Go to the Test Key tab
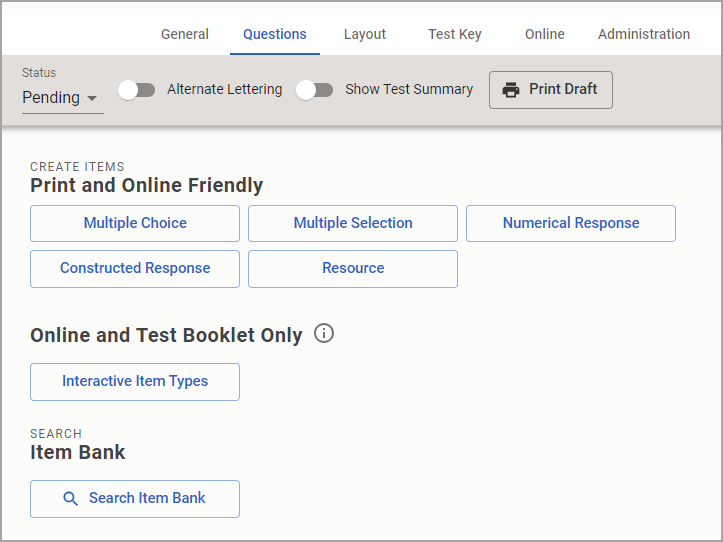723x542 pixels. point(455,34)
